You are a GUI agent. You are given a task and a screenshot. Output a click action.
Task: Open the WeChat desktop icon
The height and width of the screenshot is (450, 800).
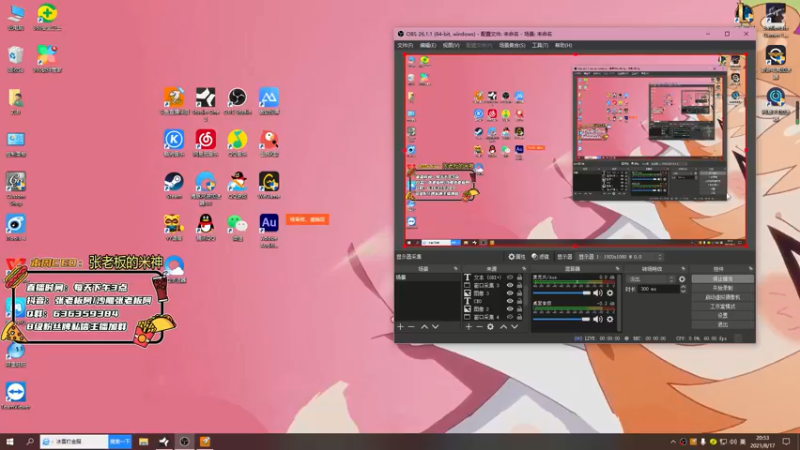237,227
